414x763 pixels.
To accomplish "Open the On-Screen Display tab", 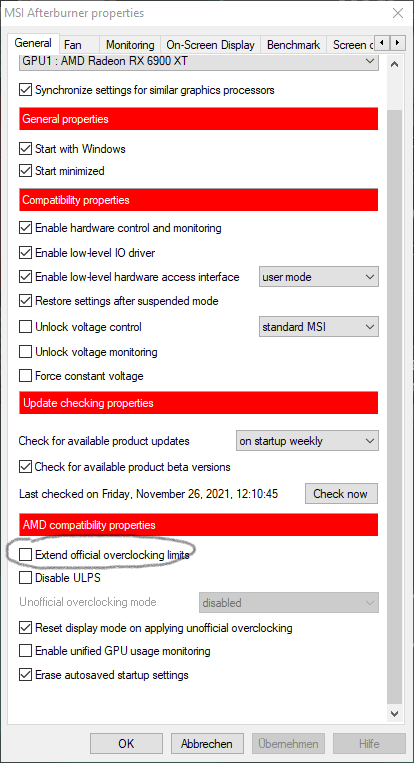I will pyautogui.click(x=210, y=45).
